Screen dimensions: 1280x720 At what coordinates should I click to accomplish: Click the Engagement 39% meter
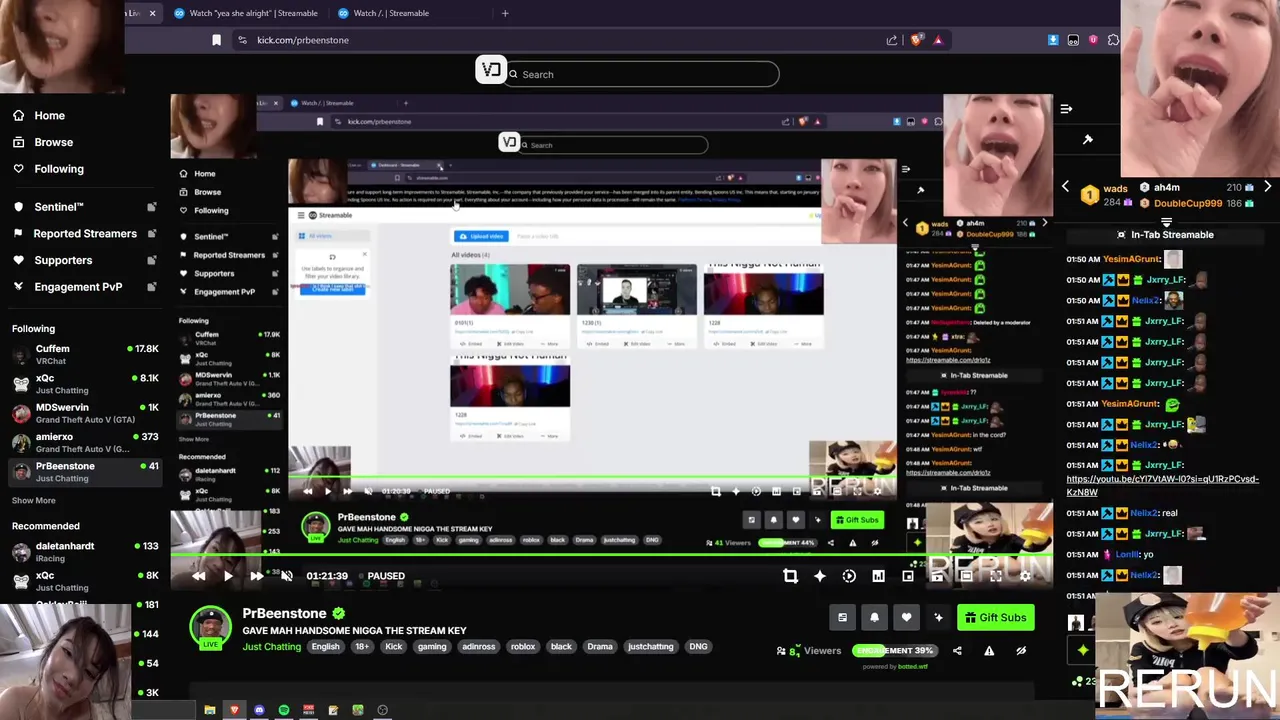(893, 650)
